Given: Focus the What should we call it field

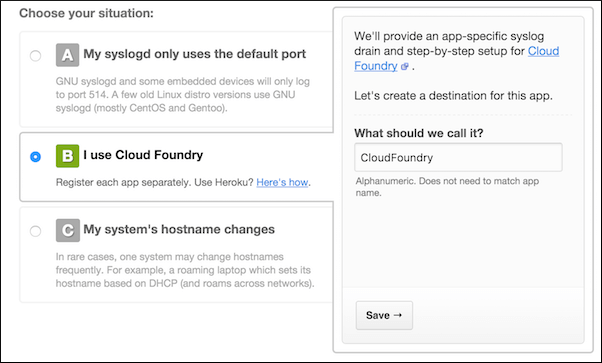Looking at the screenshot, I should [x=458, y=157].
